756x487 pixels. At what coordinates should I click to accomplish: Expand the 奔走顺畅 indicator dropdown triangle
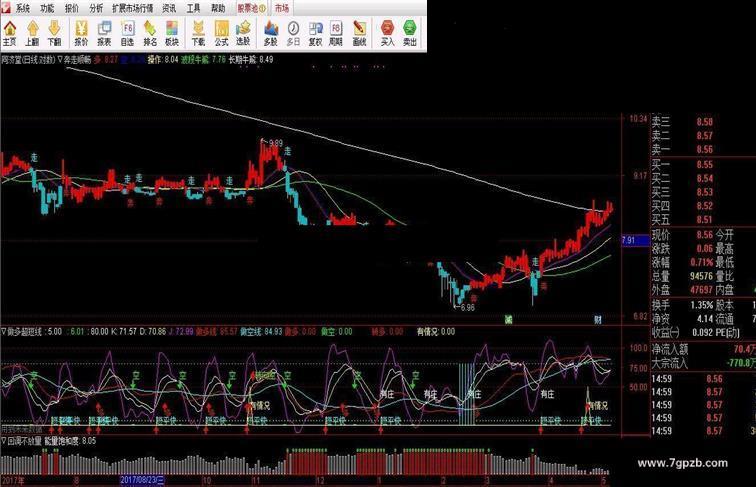pyautogui.click(x=60, y=60)
